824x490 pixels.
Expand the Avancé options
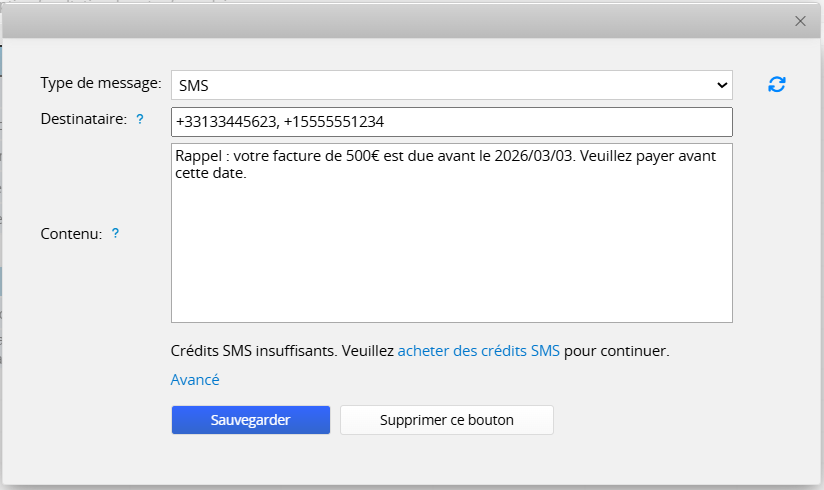(x=195, y=380)
